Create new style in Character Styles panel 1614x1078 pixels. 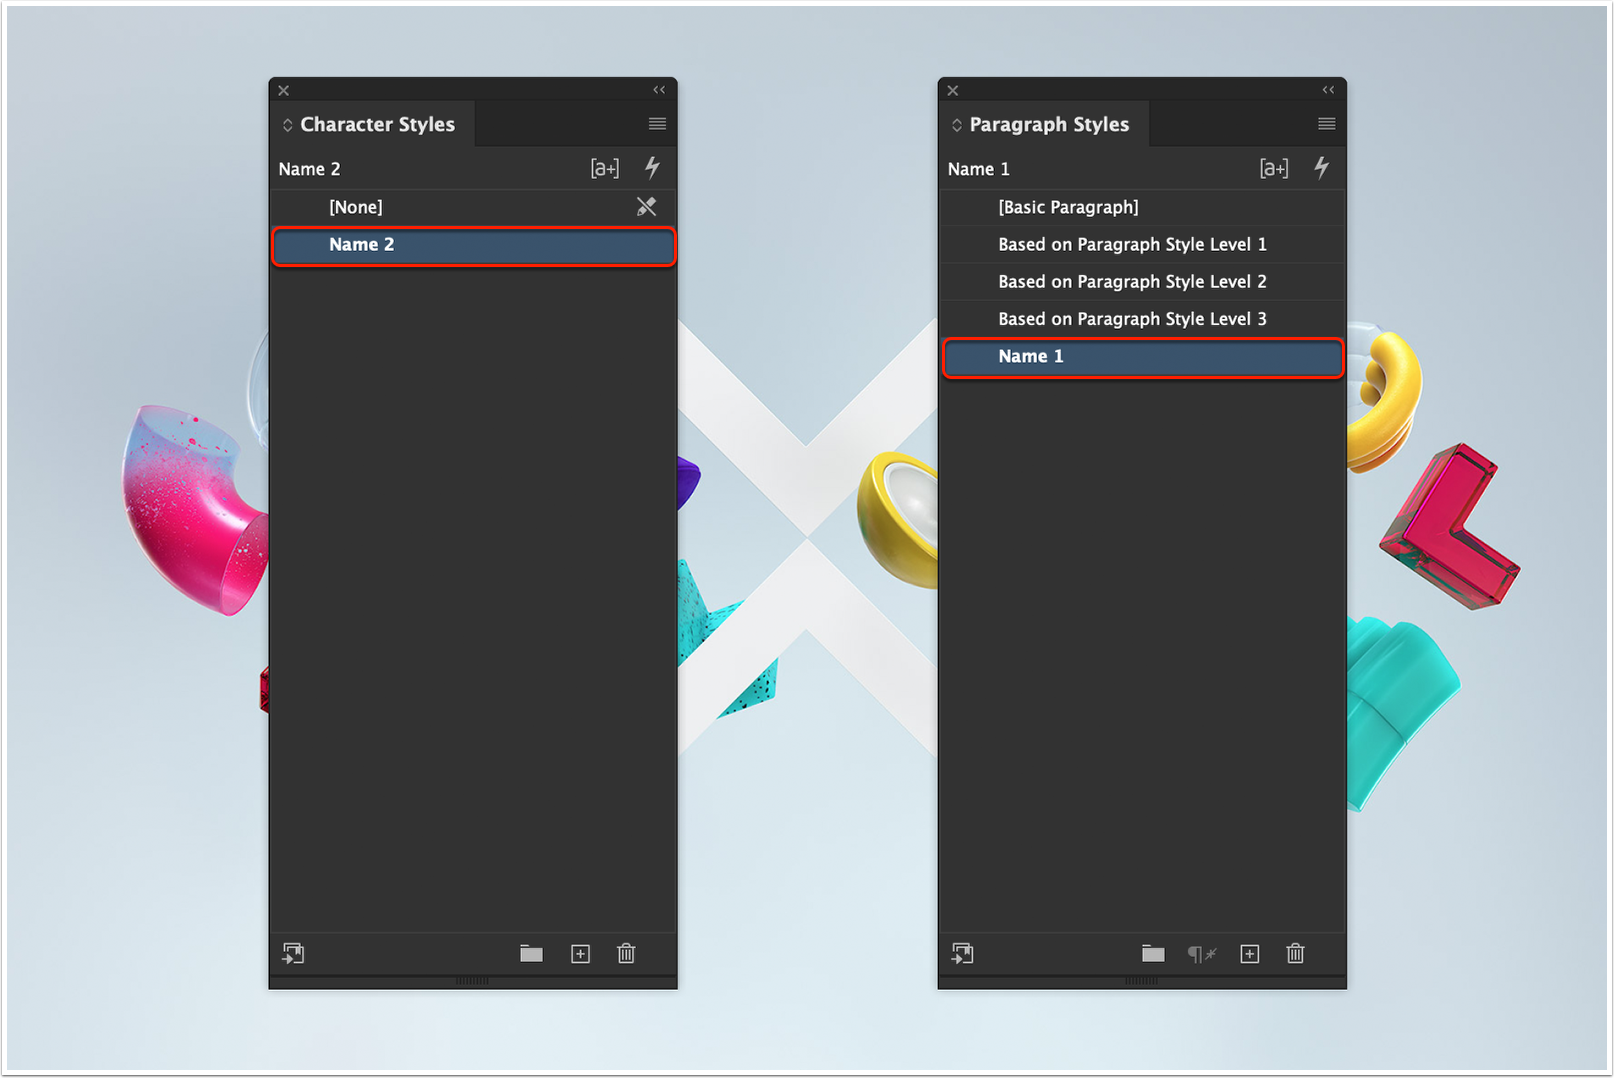click(x=580, y=954)
